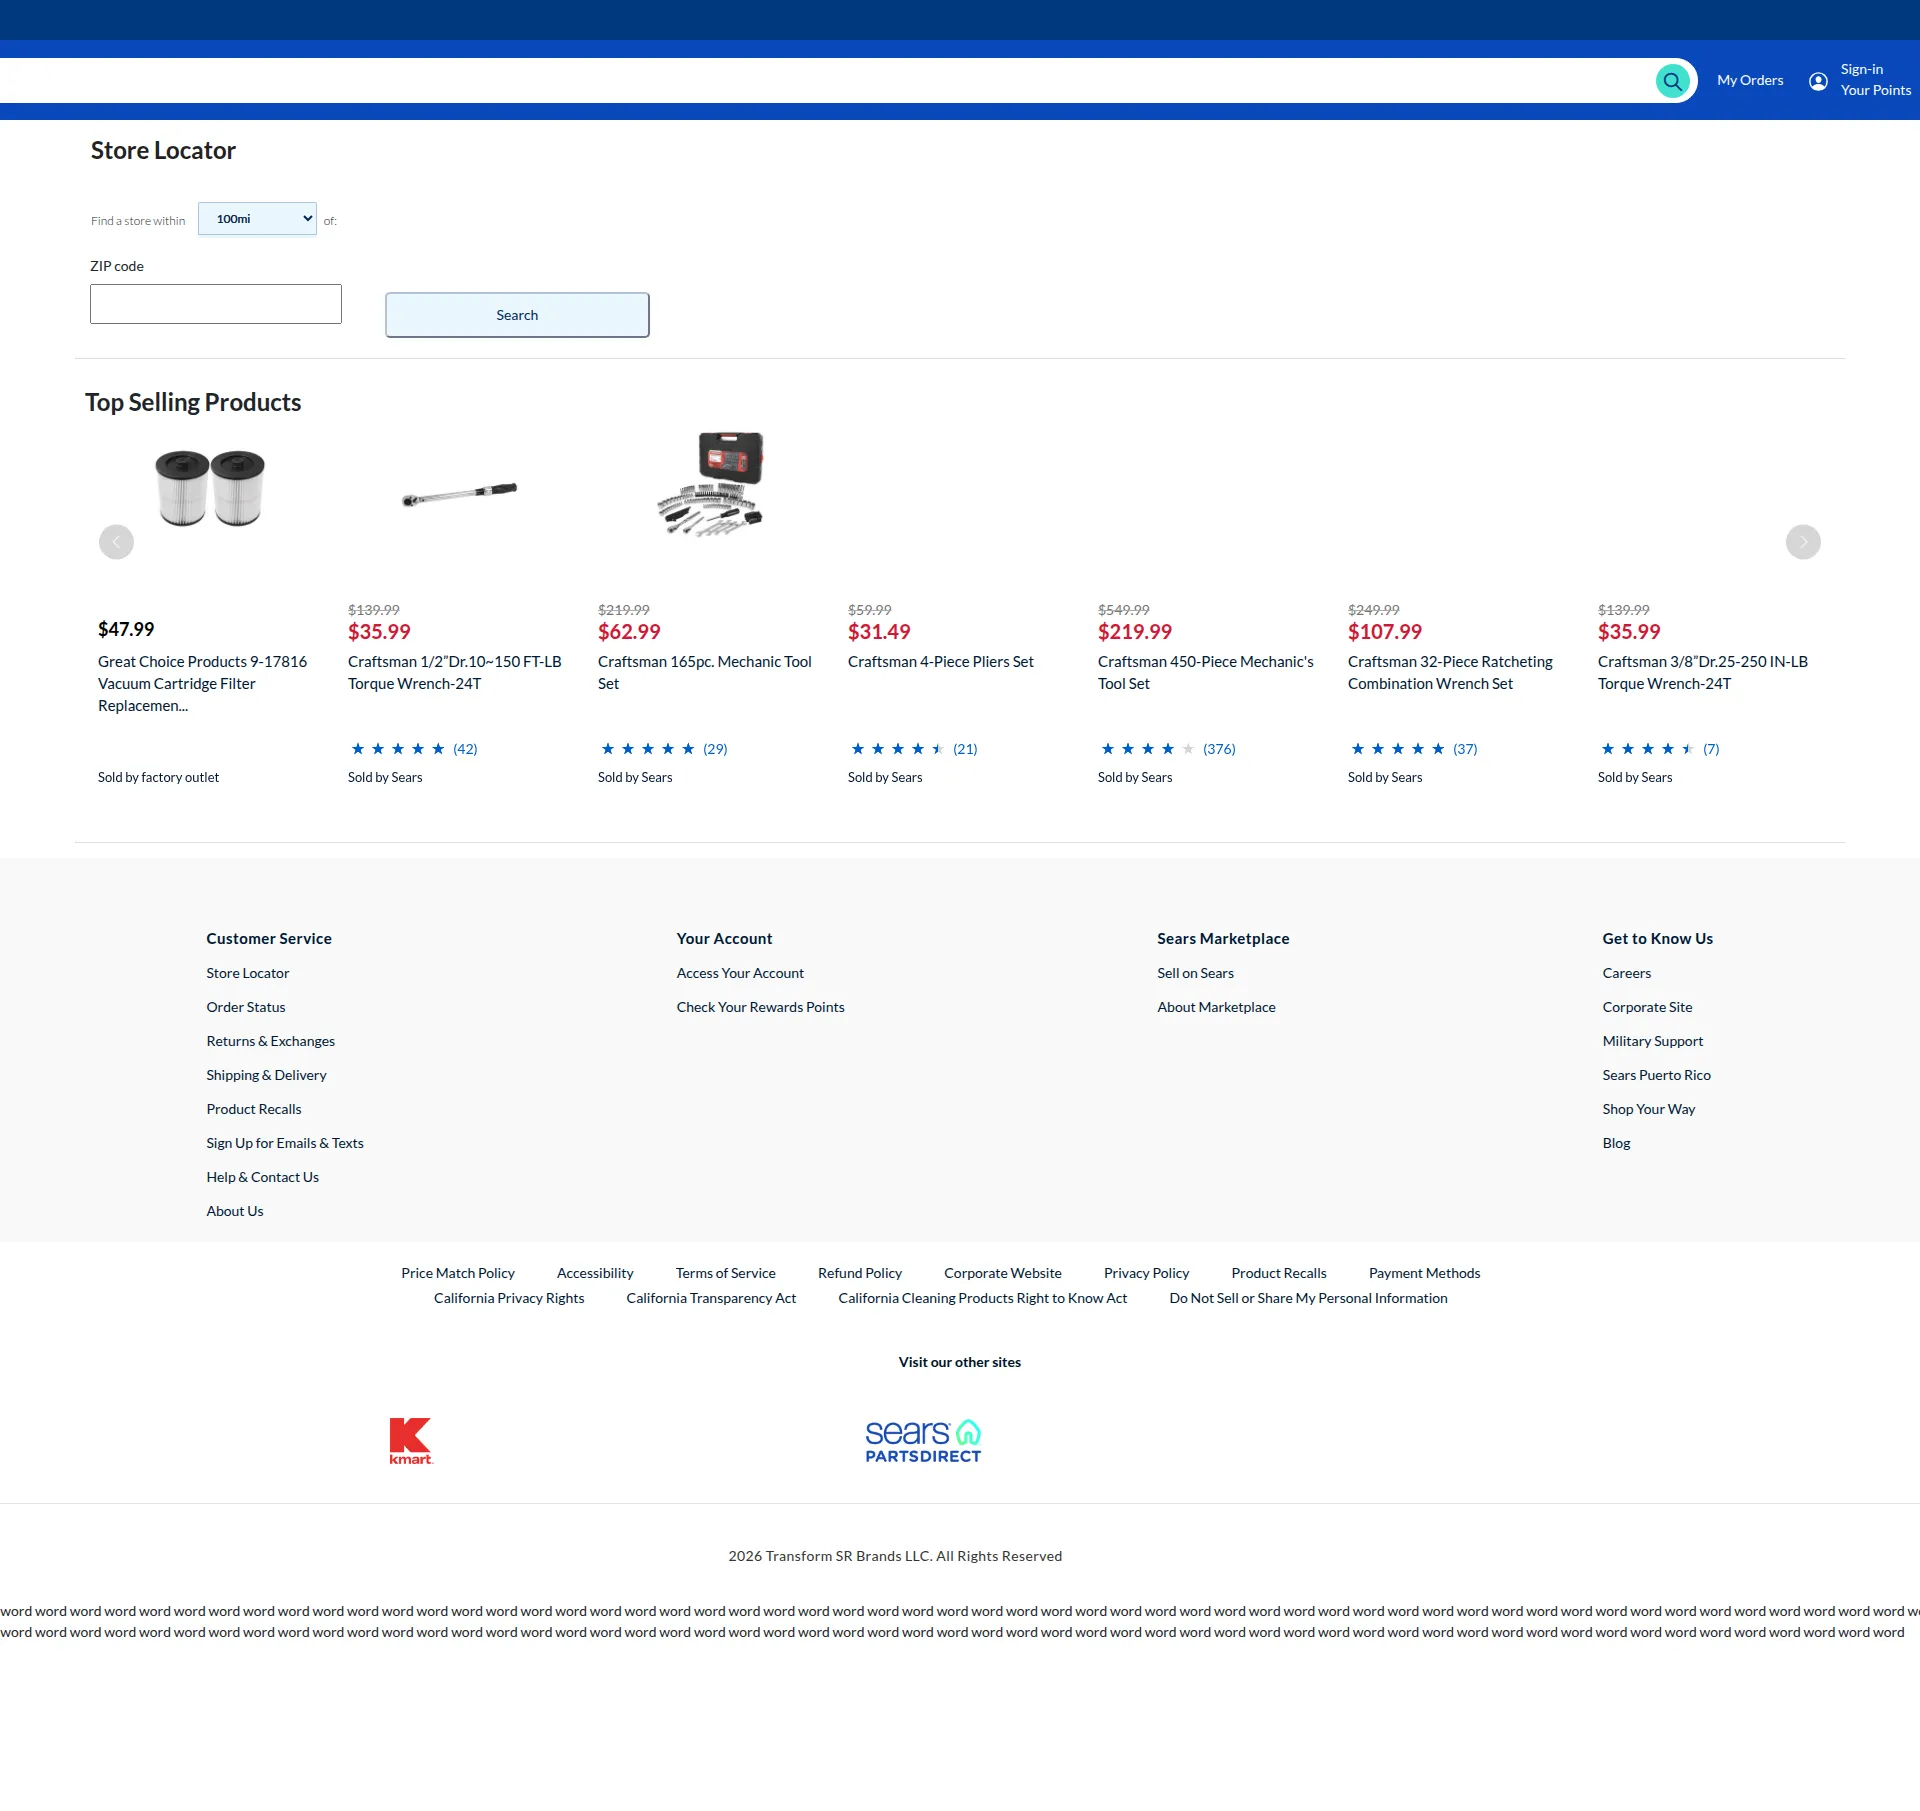Viewport: 1920px width, 1811px height.
Task: Open the torque wrench product image
Action: [459, 493]
